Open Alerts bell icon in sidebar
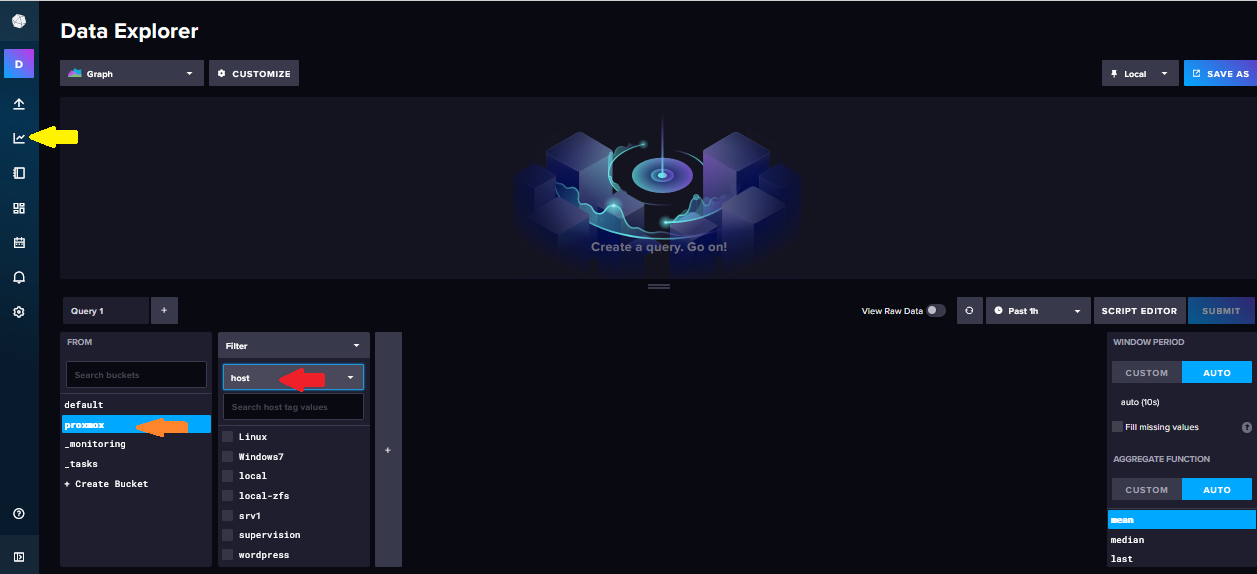The height and width of the screenshot is (574, 1257). coord(19,277)
